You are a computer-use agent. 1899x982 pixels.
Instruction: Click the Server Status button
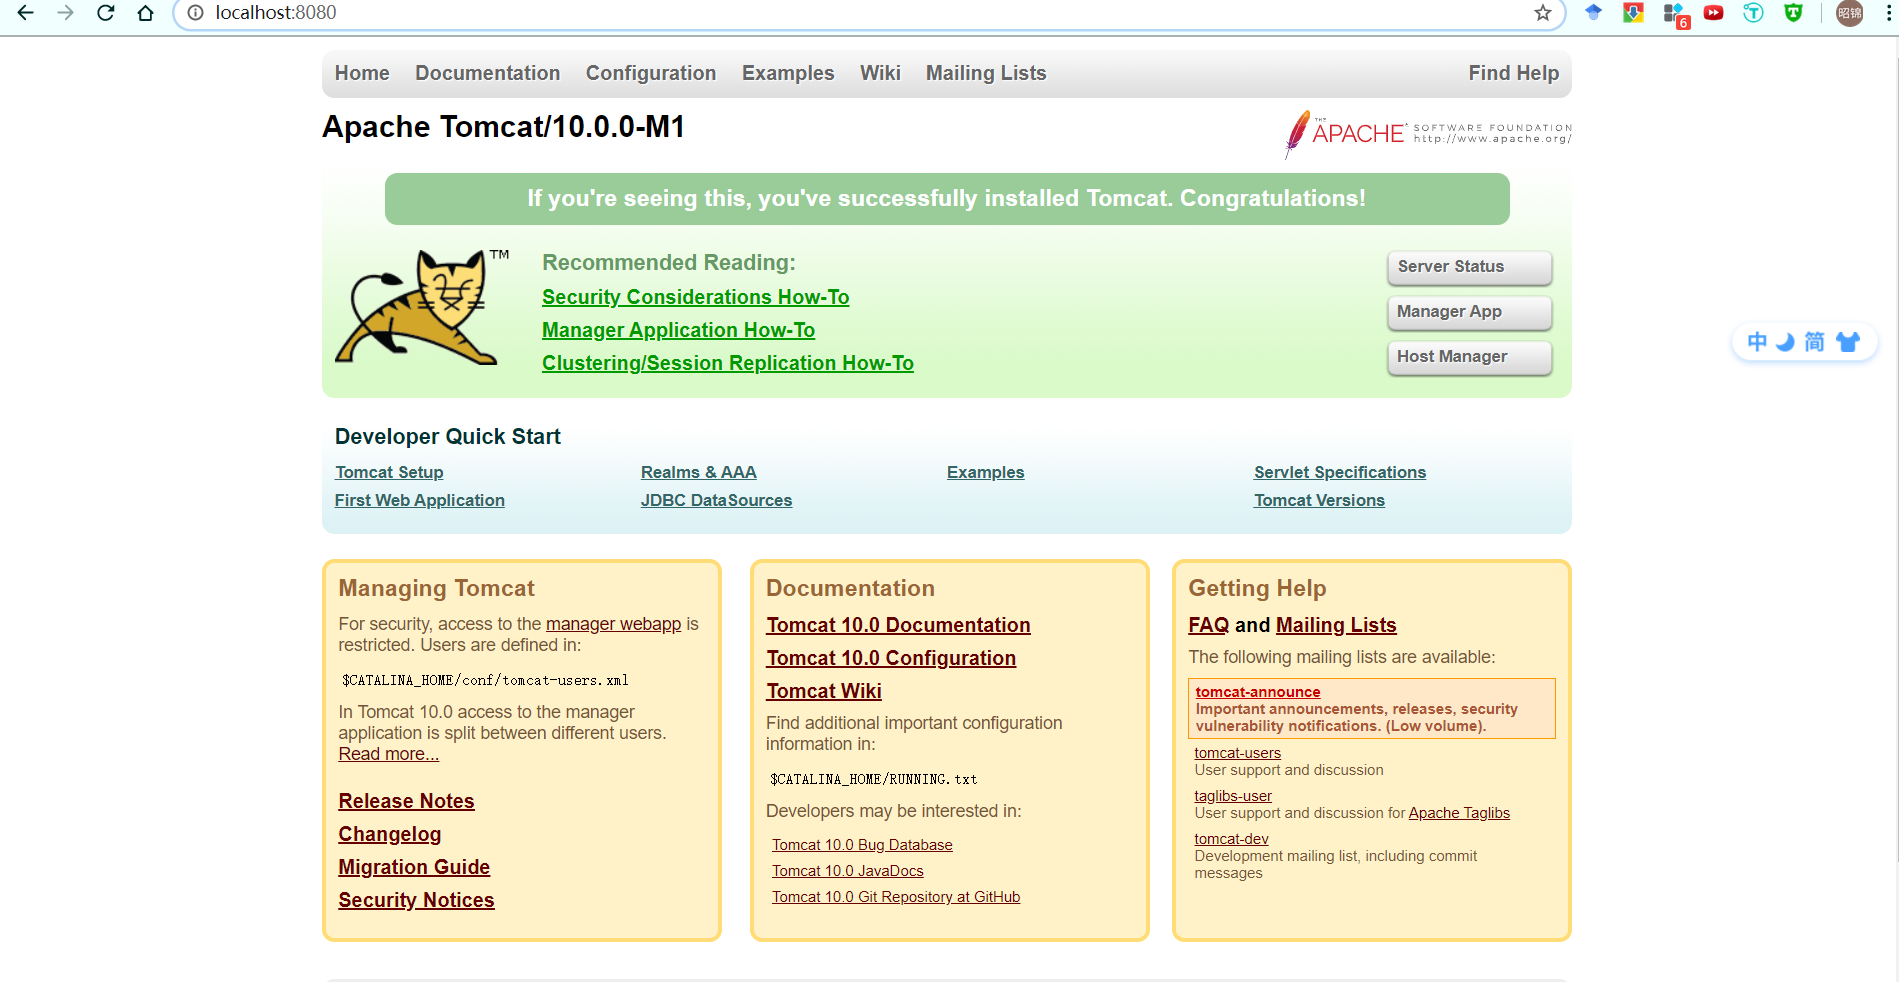(1470, 267)
